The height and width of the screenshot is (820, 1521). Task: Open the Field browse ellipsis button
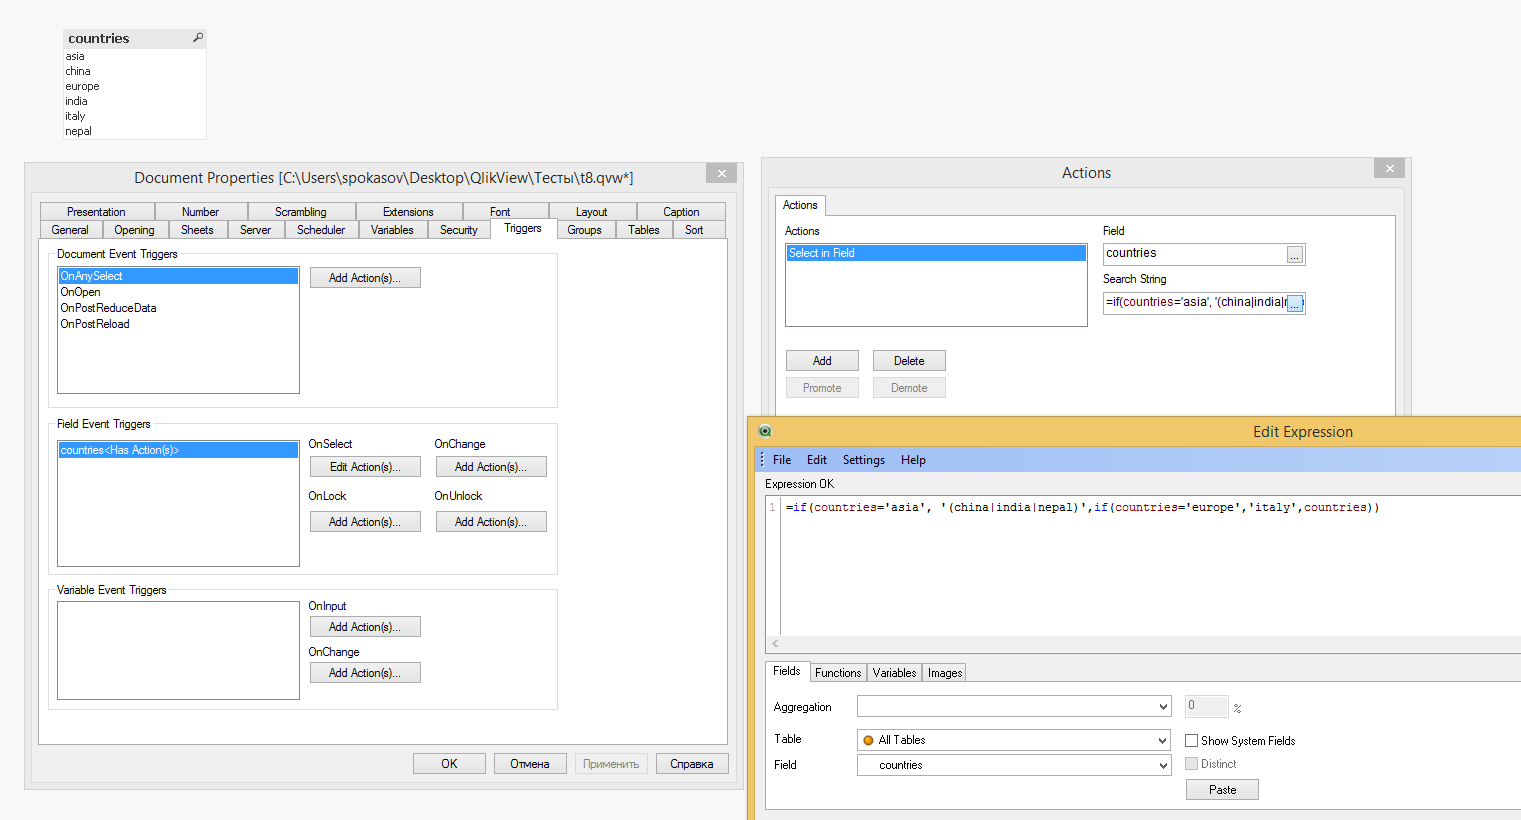click(x=1294, y=255)
